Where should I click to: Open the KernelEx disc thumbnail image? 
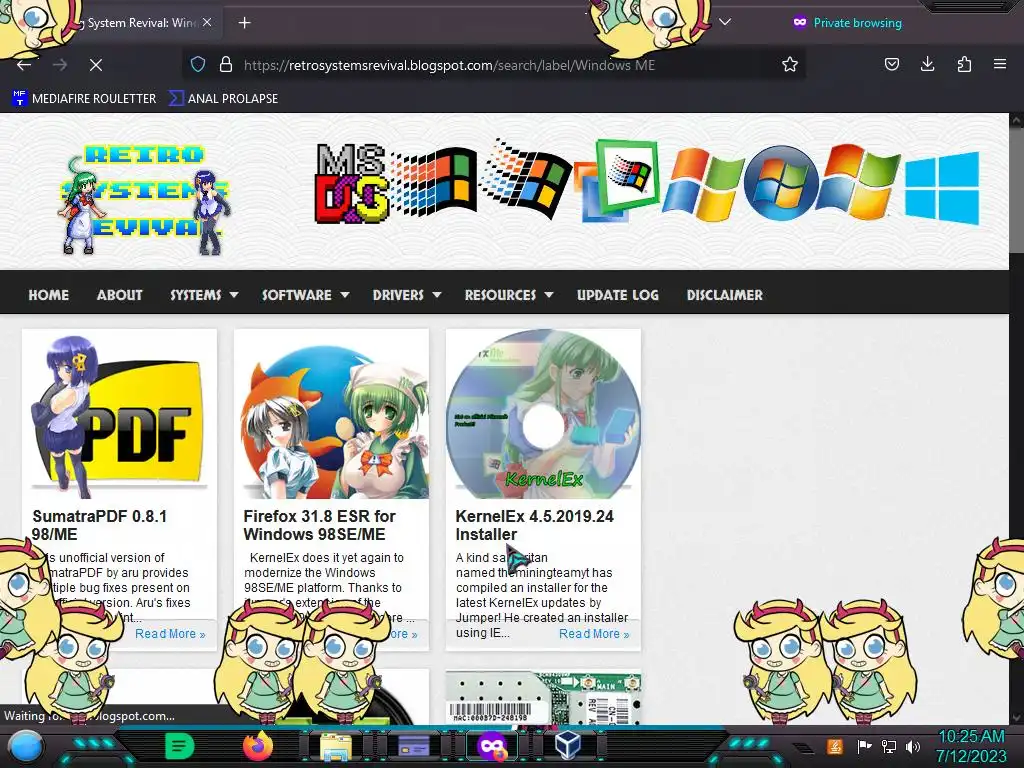tap(543, 415)
